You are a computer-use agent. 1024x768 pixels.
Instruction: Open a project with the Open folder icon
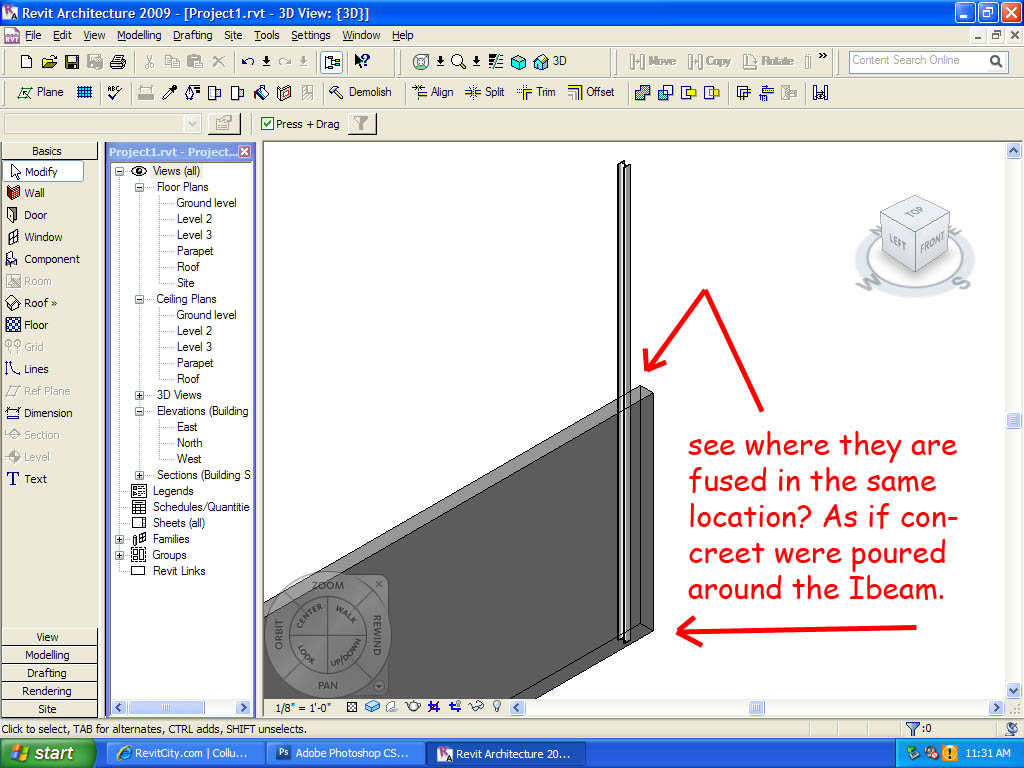pyautogui.click(x=49, y=61)
